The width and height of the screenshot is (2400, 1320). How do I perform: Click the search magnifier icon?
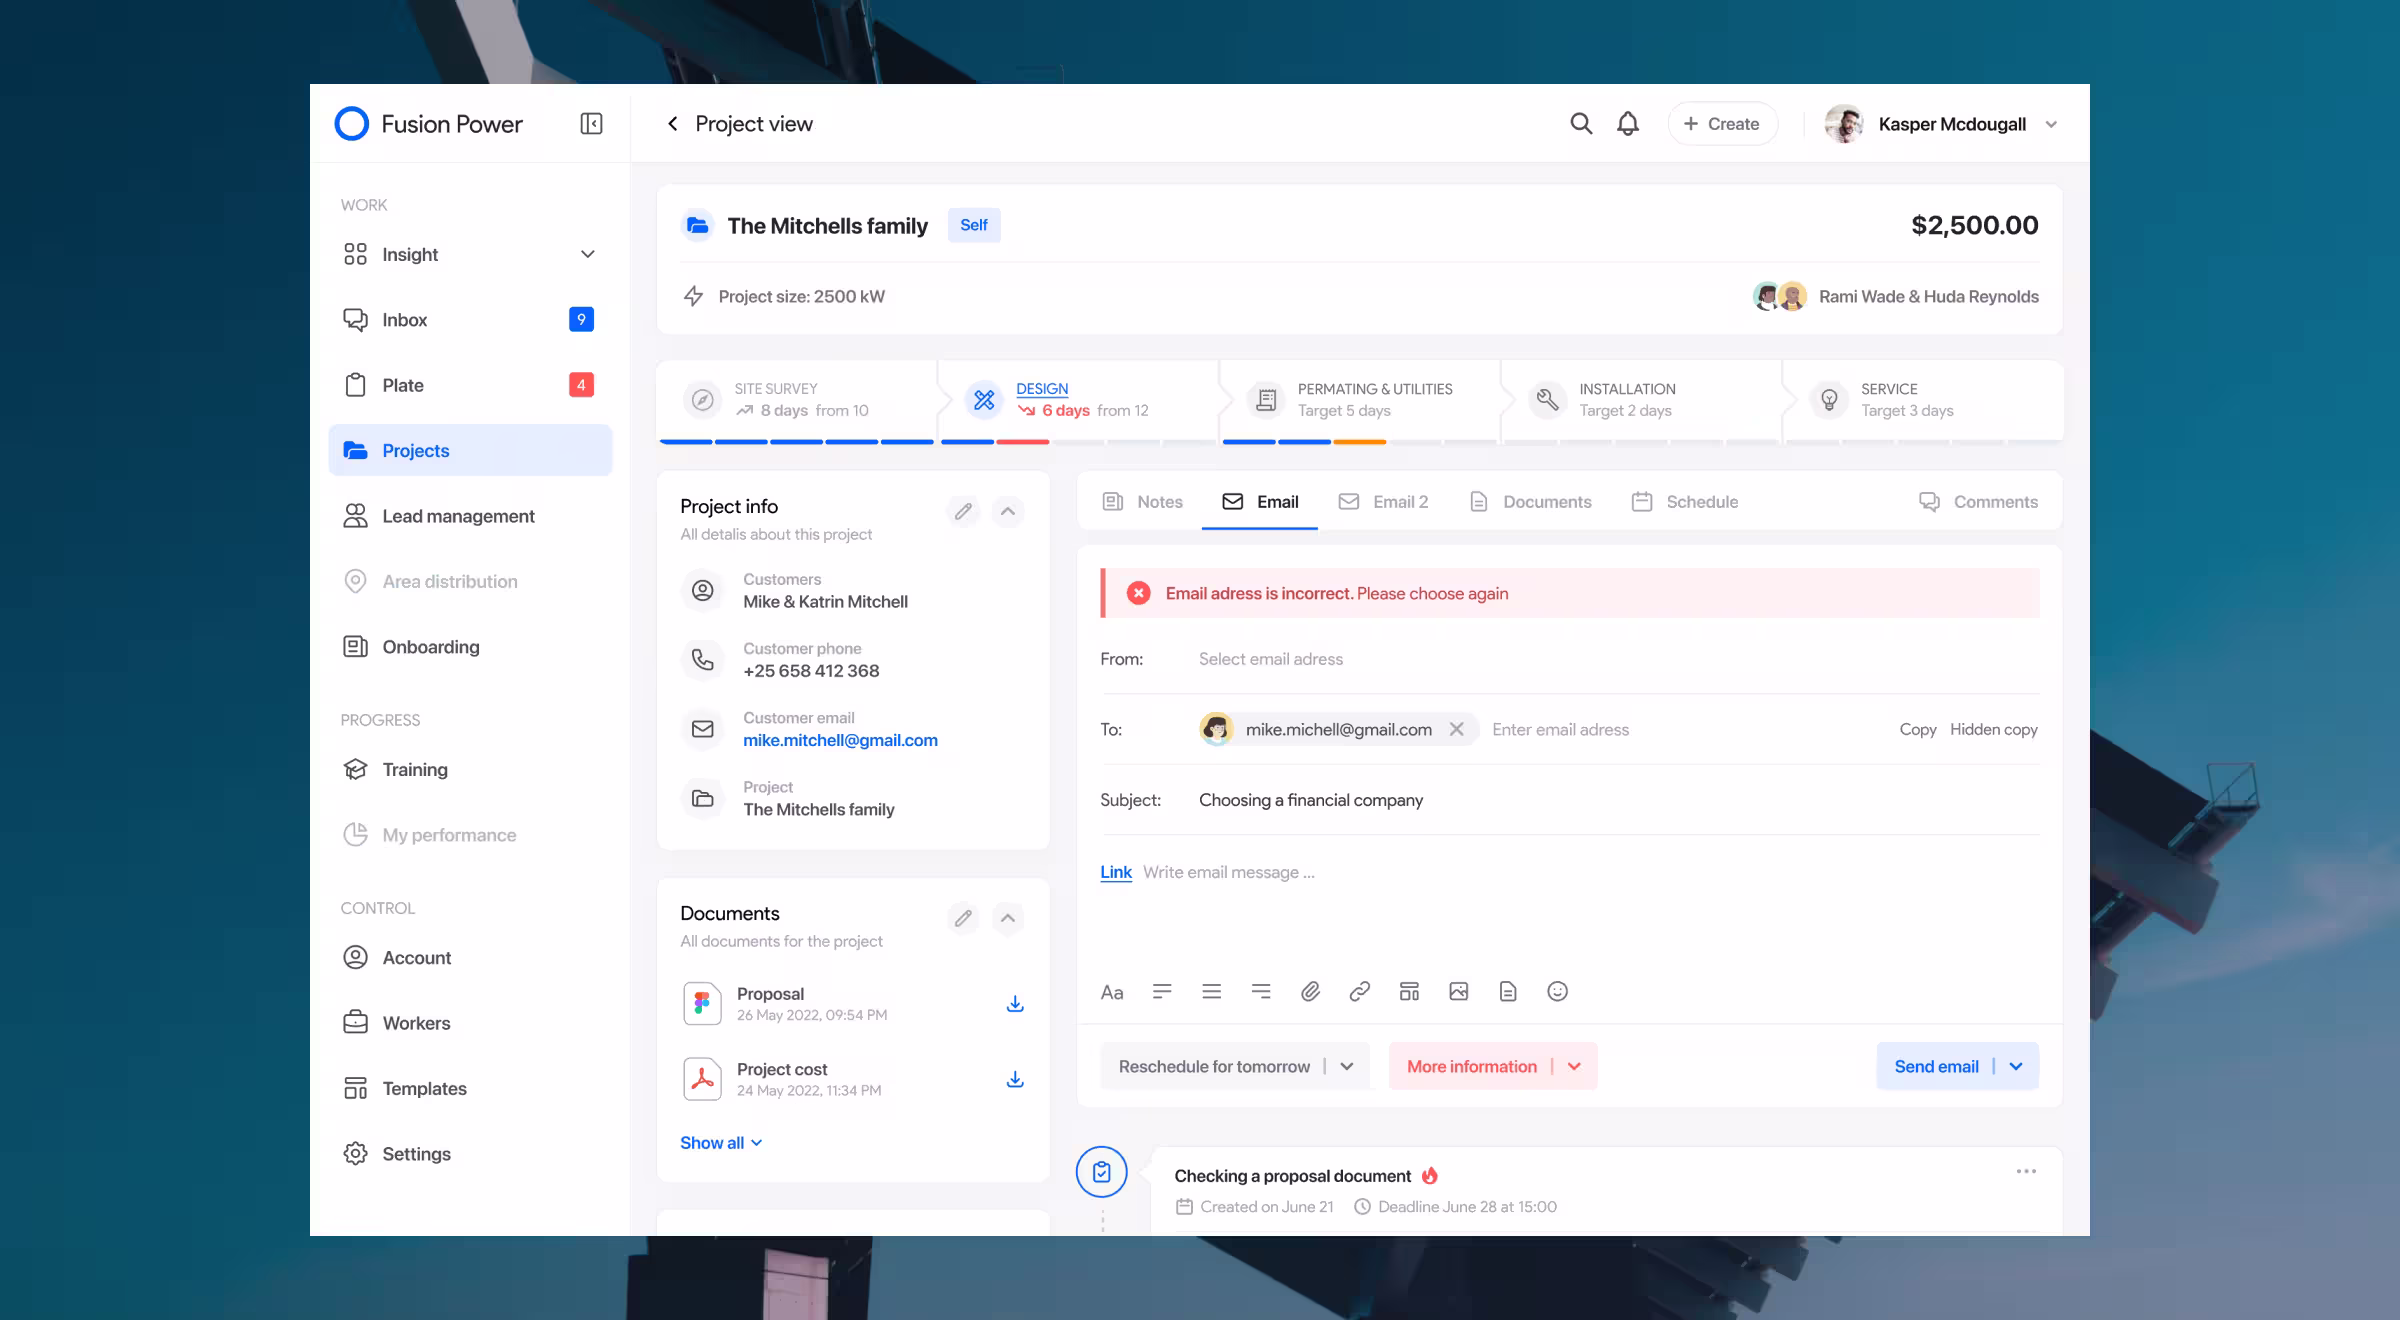(1580, 123)
